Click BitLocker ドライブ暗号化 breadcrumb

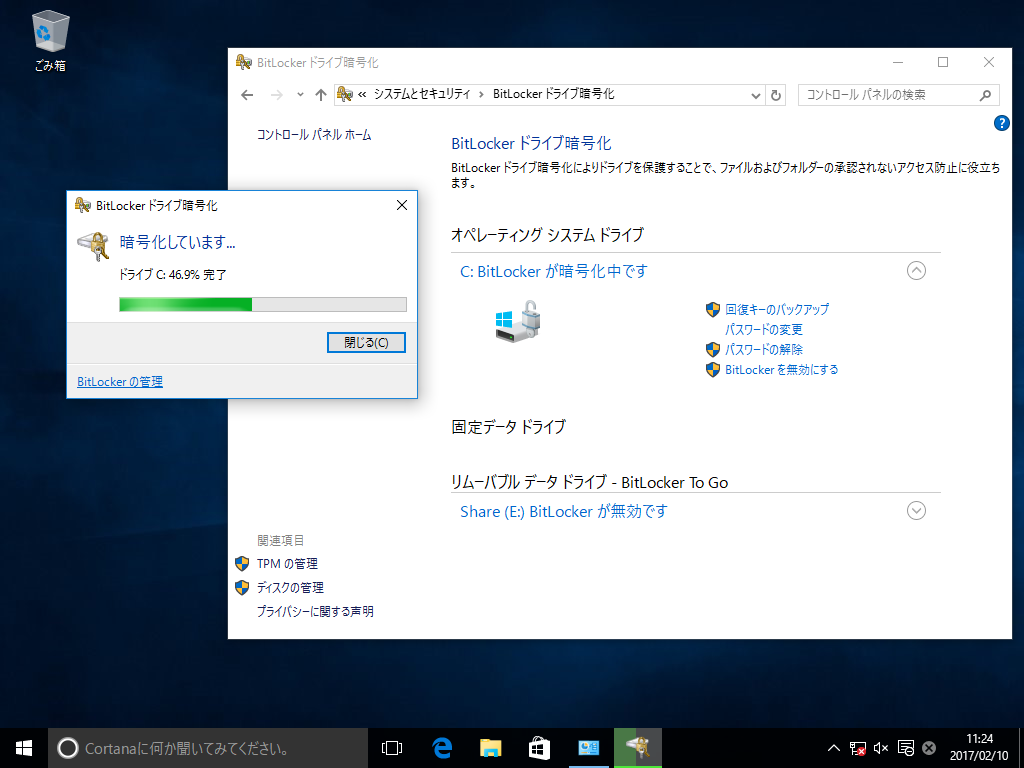pos(553,94)
